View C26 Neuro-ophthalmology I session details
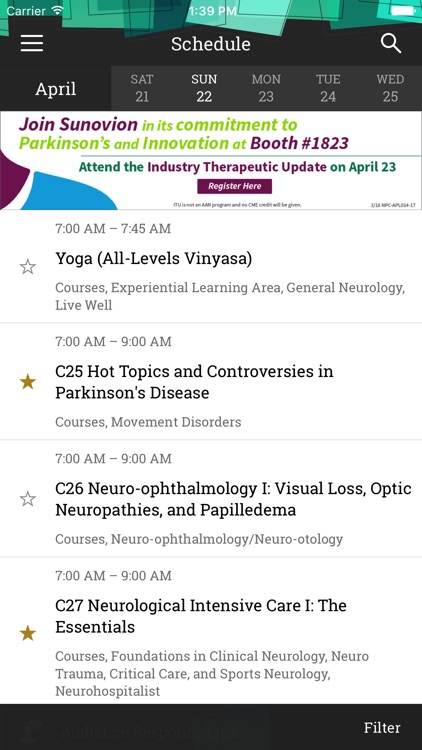The height and width of the screenshot is (750, 422). 211,499
